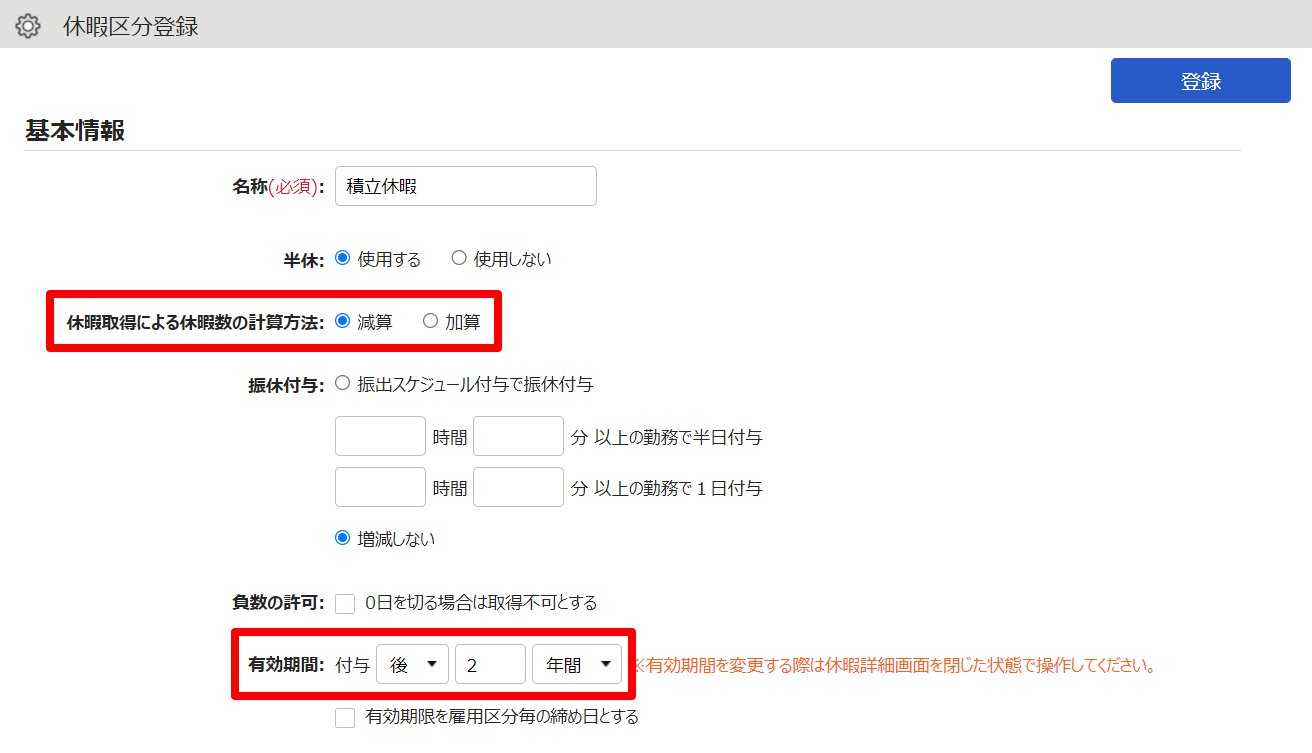Click the gear icon beside 休暇区分登録
This screenshot has height=753, width=1312.
(28, 26)
